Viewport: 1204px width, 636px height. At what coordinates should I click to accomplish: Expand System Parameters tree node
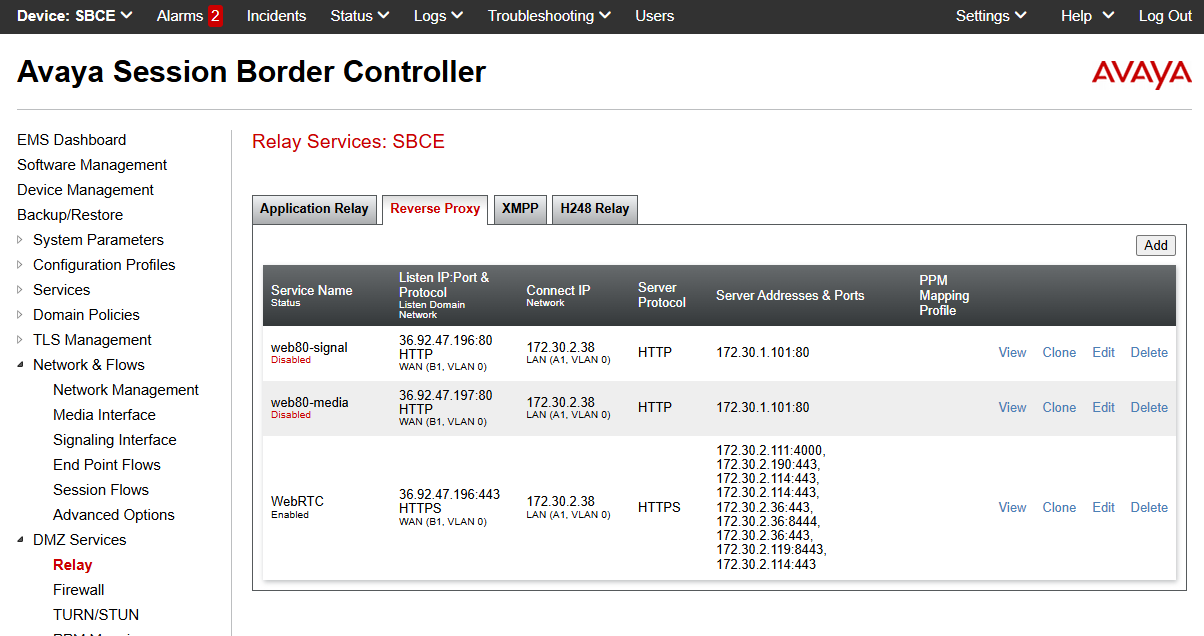(x=22, y=240)
